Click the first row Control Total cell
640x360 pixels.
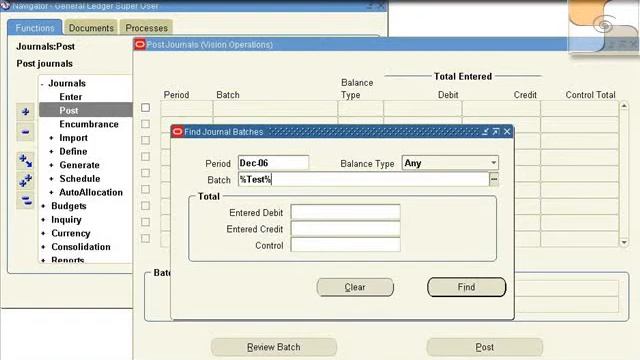coord(580,108)
